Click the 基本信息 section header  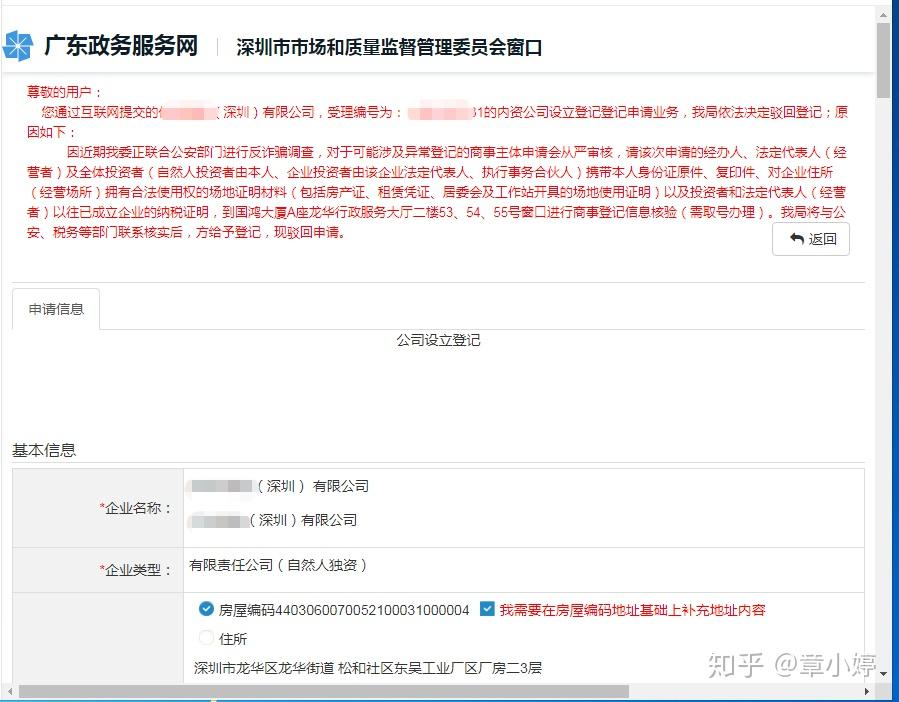44,450
